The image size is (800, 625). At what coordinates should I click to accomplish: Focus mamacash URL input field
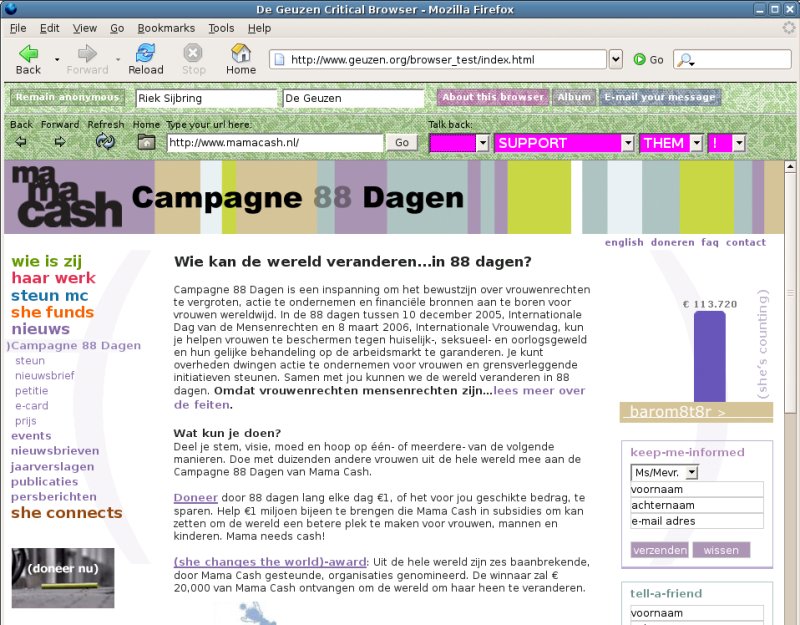(274, 142)
